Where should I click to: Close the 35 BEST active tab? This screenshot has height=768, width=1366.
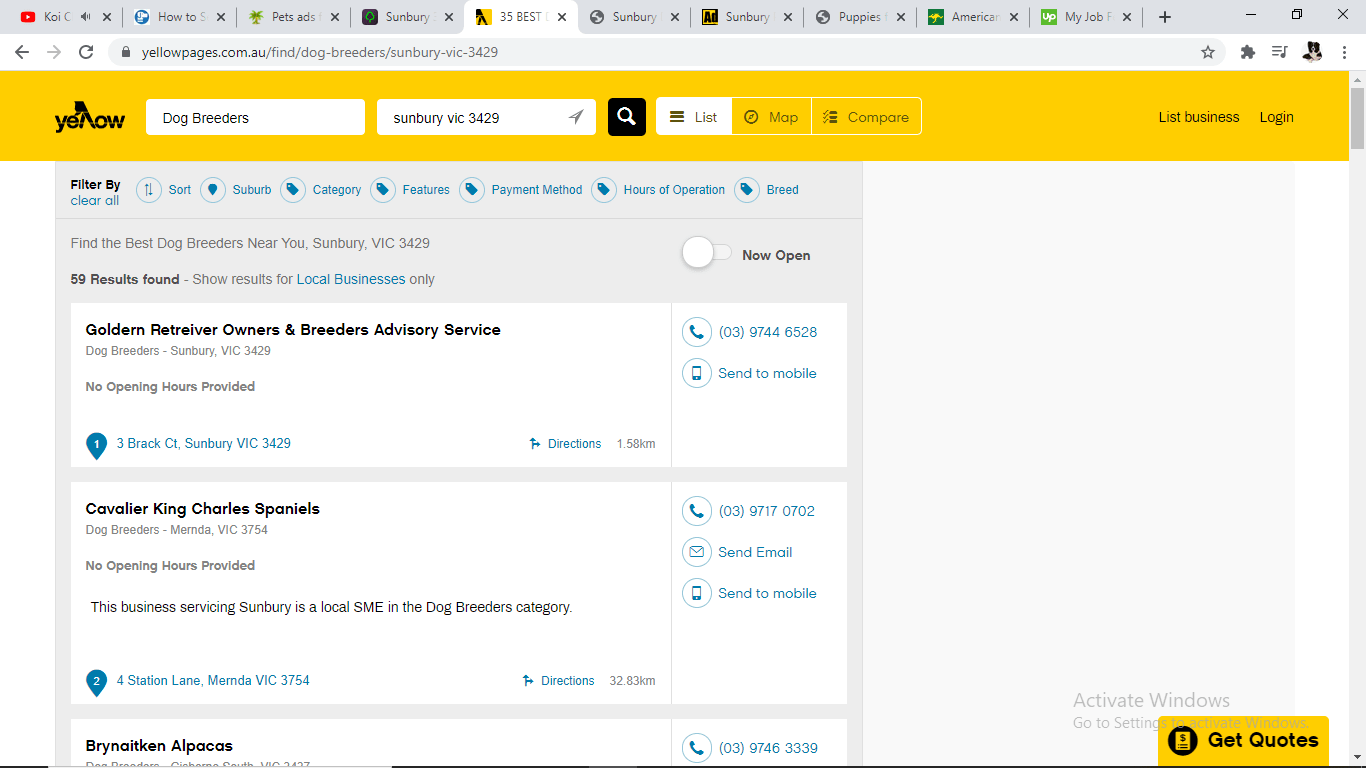pos(563,17)
